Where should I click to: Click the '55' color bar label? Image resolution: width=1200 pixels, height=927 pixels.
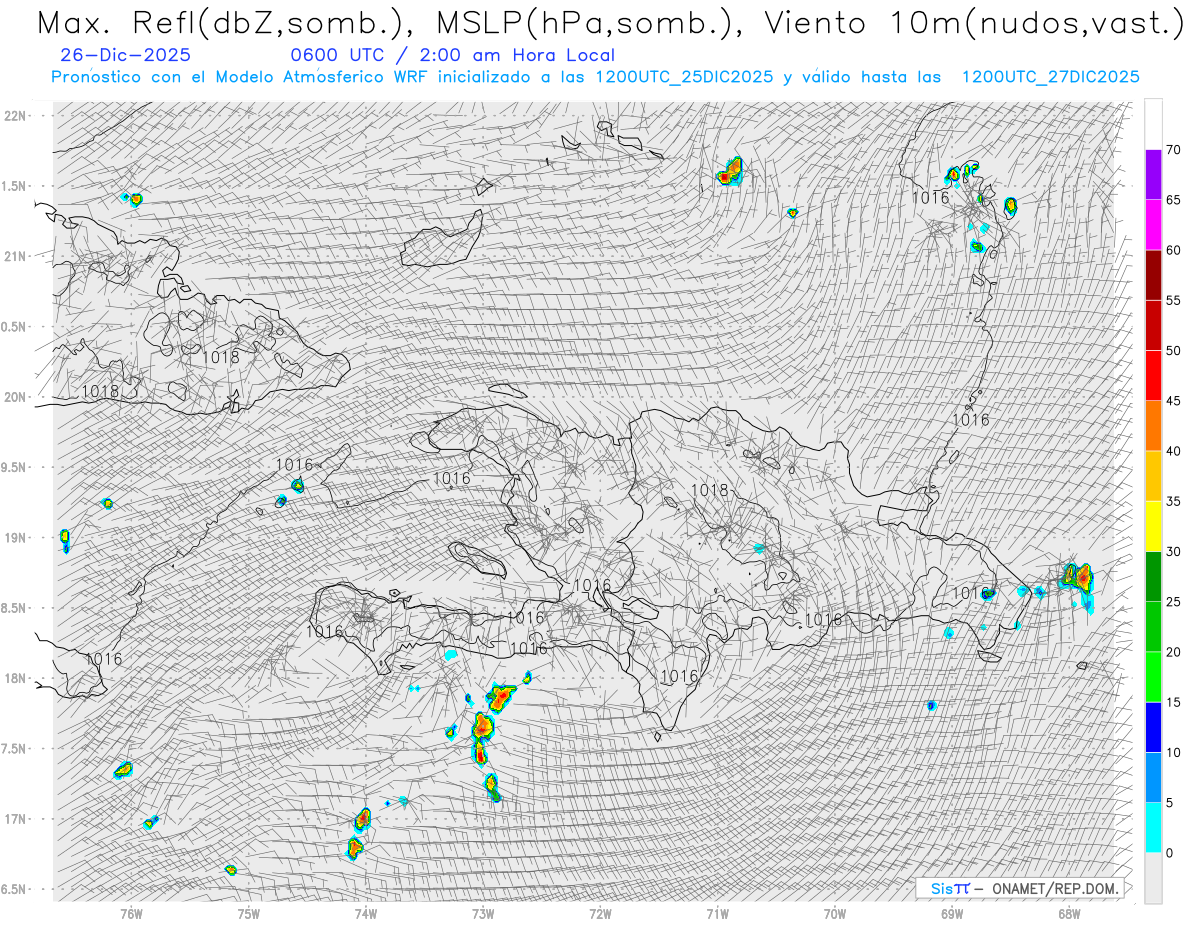coord(1174,300)
